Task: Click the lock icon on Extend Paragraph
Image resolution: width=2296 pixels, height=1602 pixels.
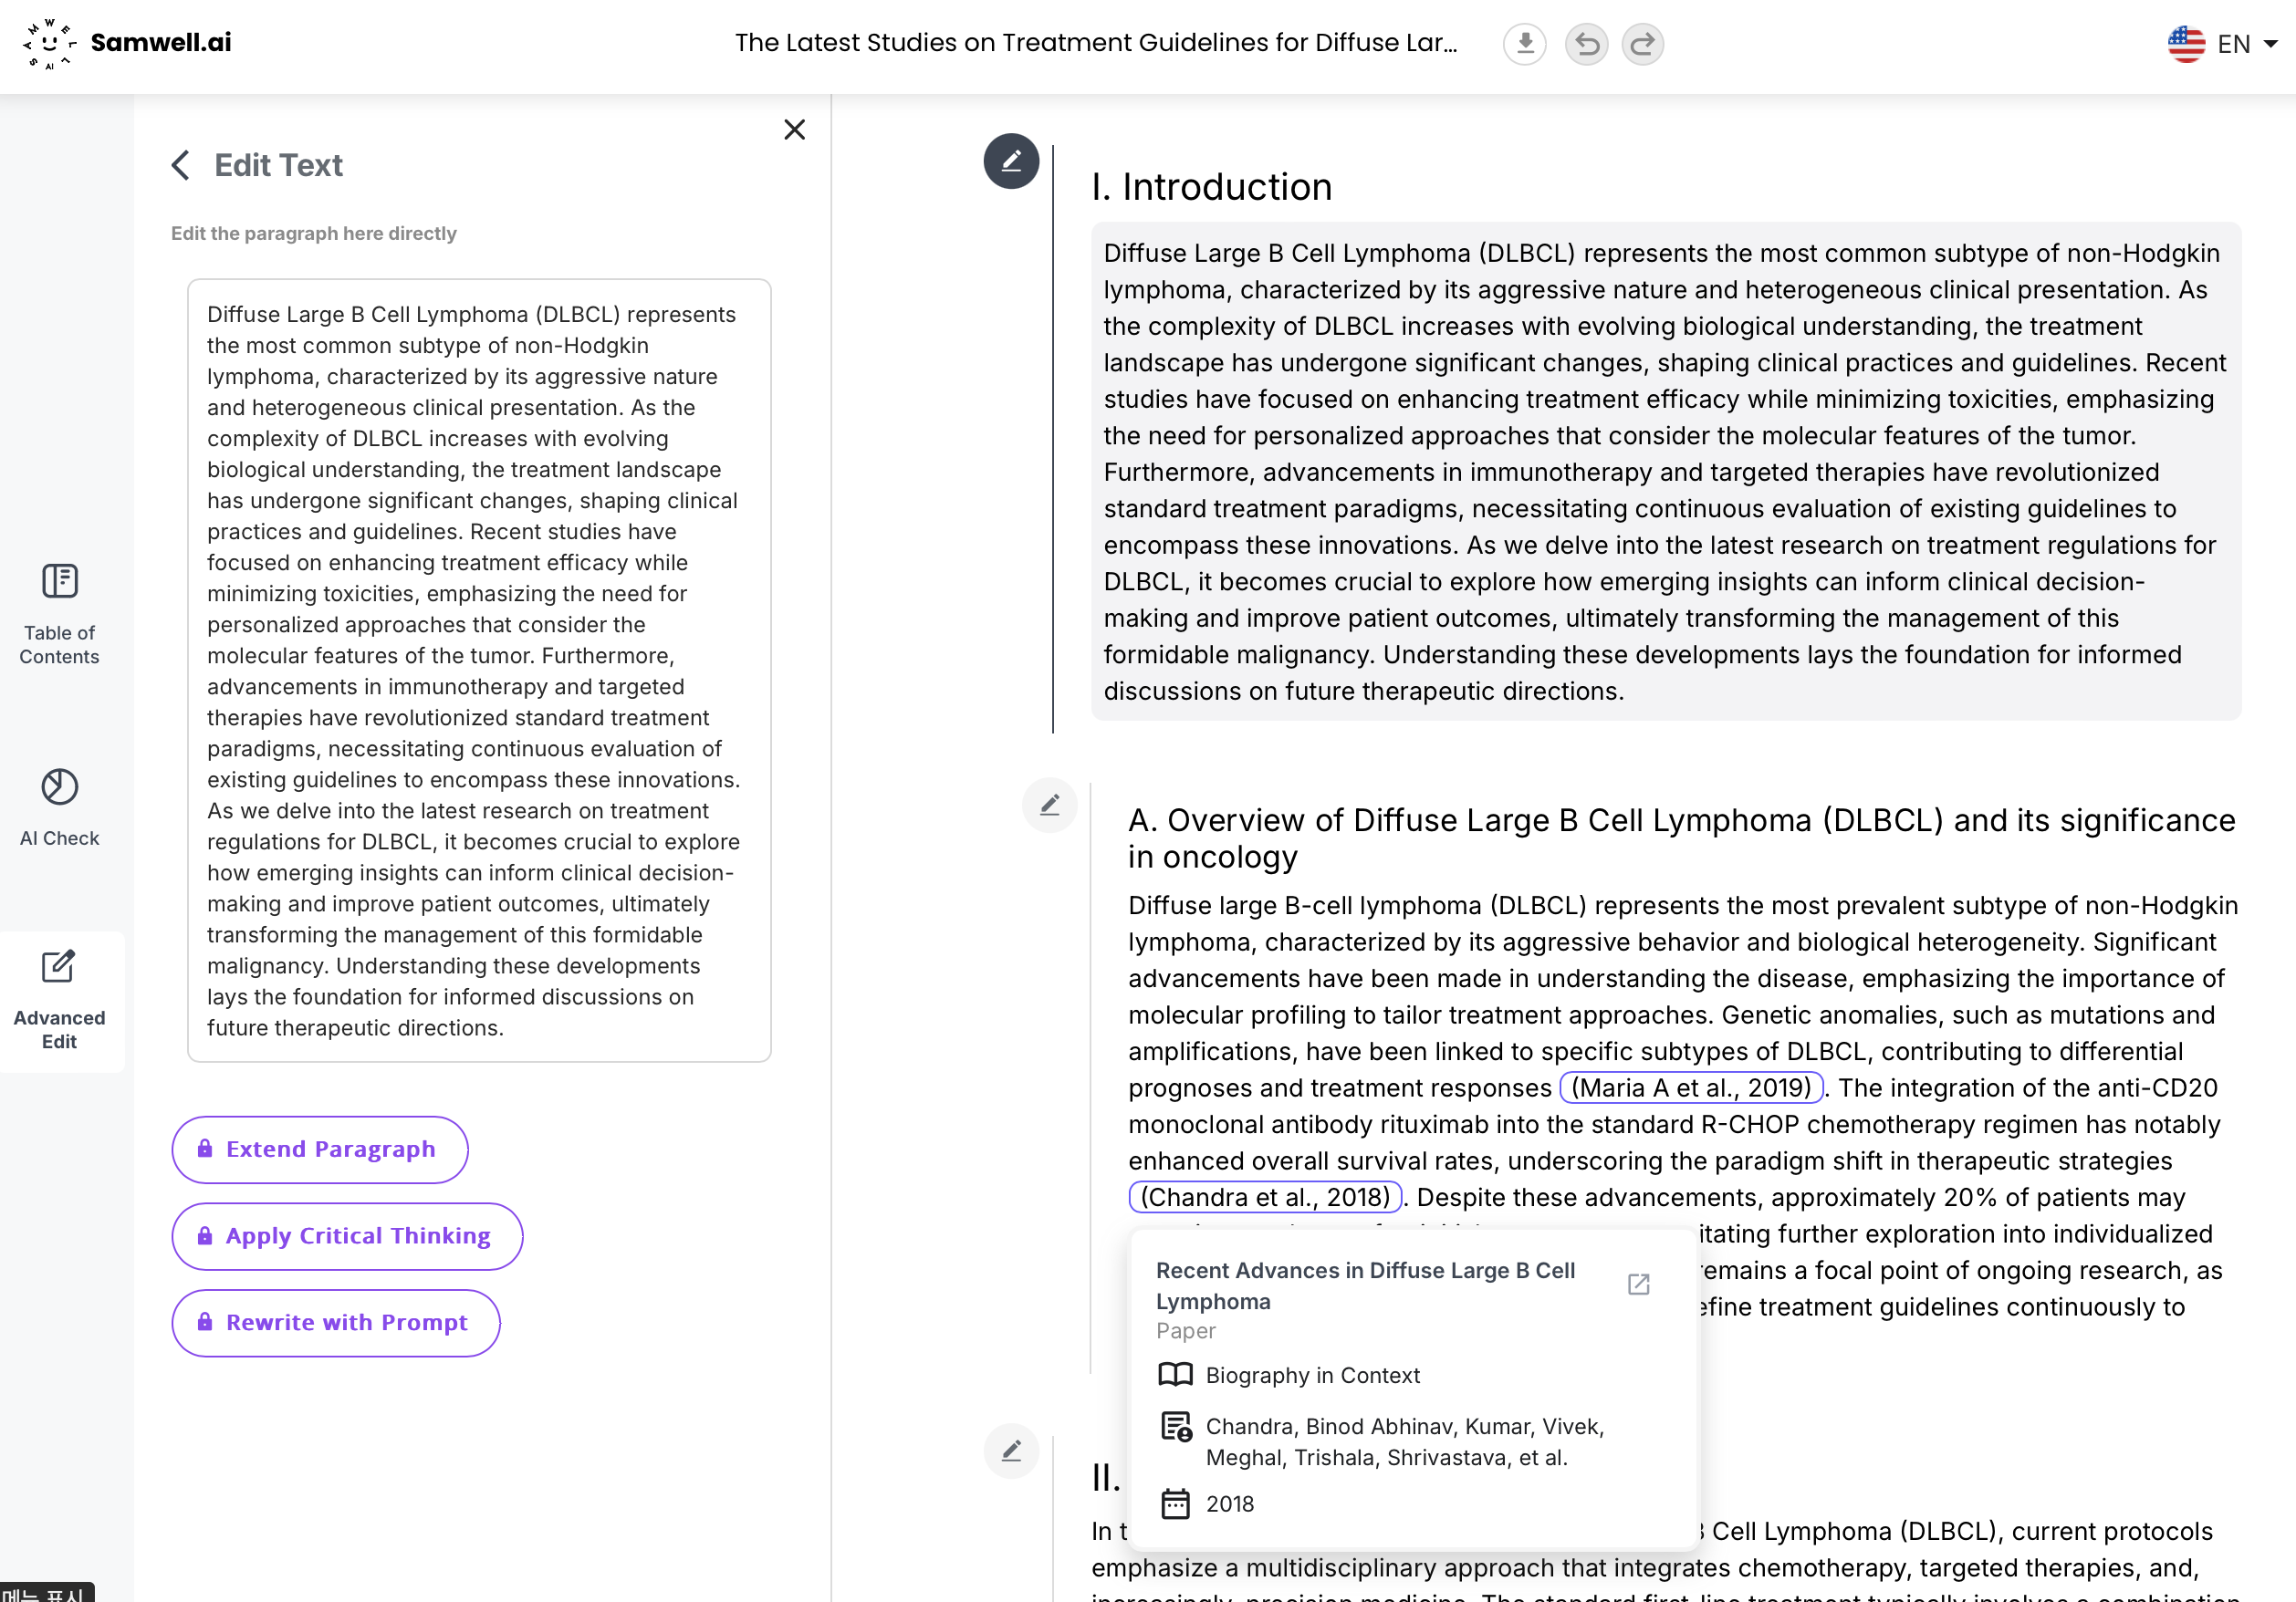Action: [x=205, y=1149]
